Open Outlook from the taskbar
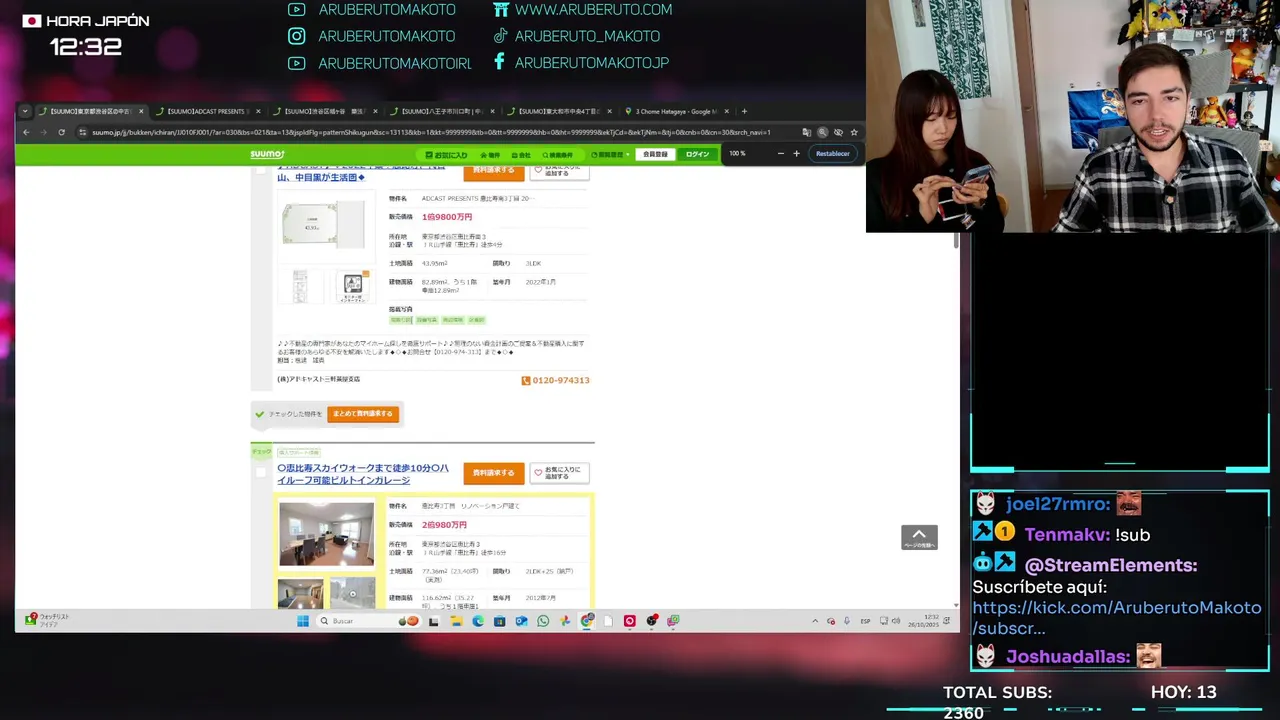Viewport: 1280px width, 720px height. click(521, 621)
